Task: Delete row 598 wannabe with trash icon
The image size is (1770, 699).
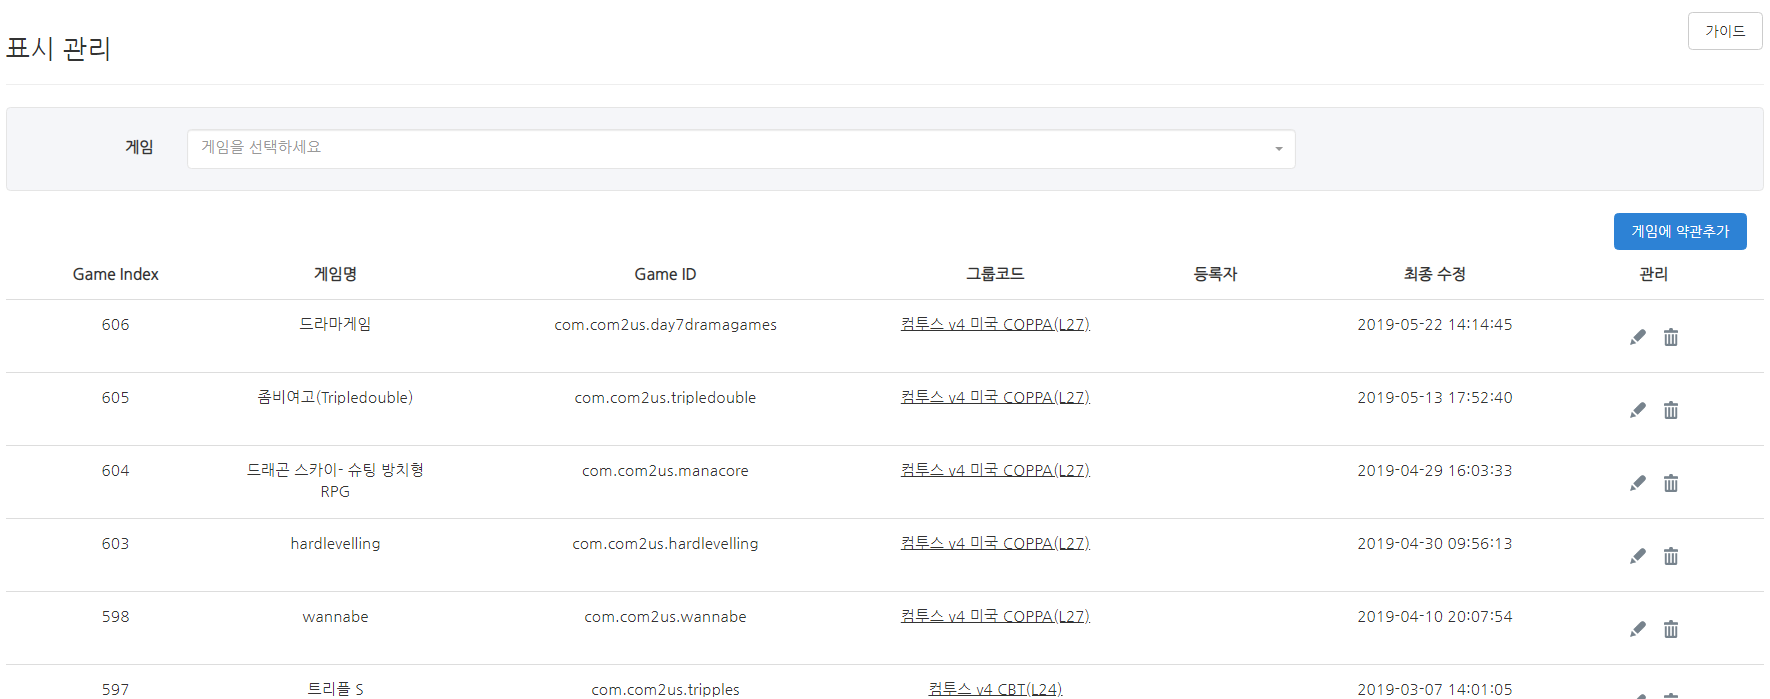Action: pyautogui.click(x=1671, y=629)
